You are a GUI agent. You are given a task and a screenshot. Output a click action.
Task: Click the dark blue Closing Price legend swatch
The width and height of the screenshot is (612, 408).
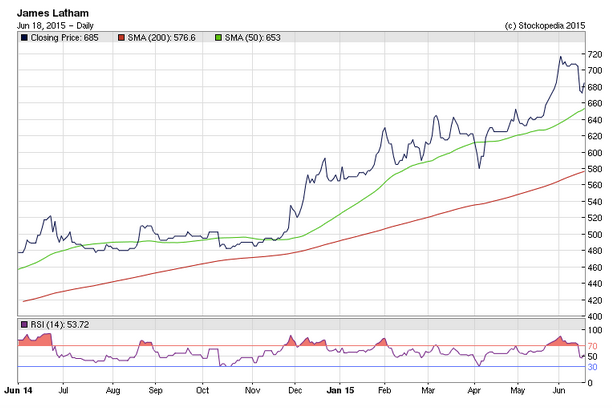[x=24, y=38]
